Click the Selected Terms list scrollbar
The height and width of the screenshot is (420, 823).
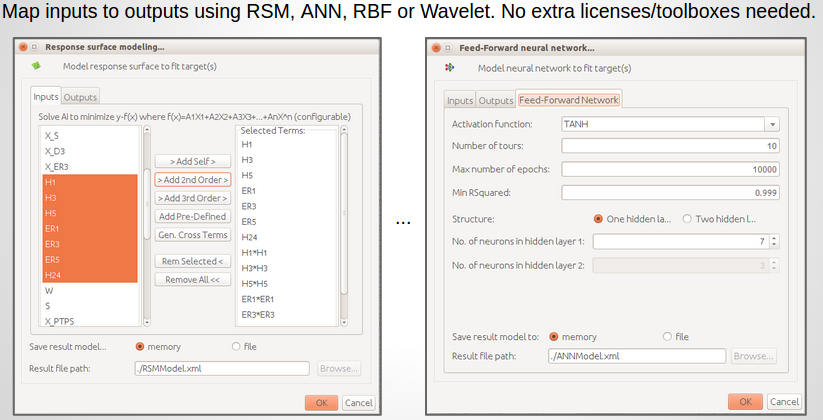click(344, 210)
